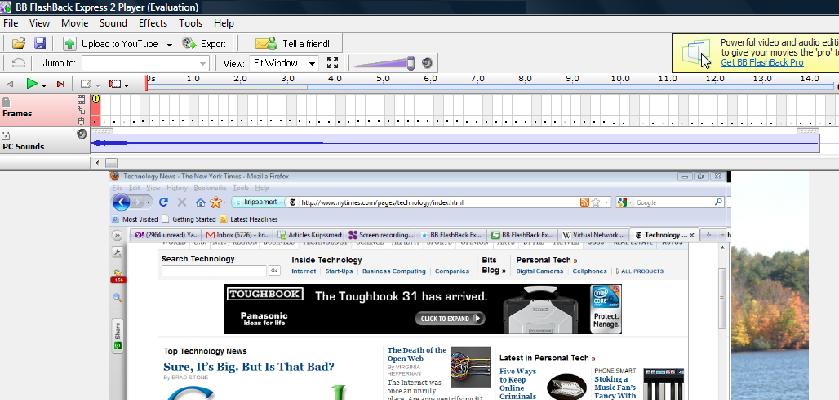Click the purple volume slider

385,63
